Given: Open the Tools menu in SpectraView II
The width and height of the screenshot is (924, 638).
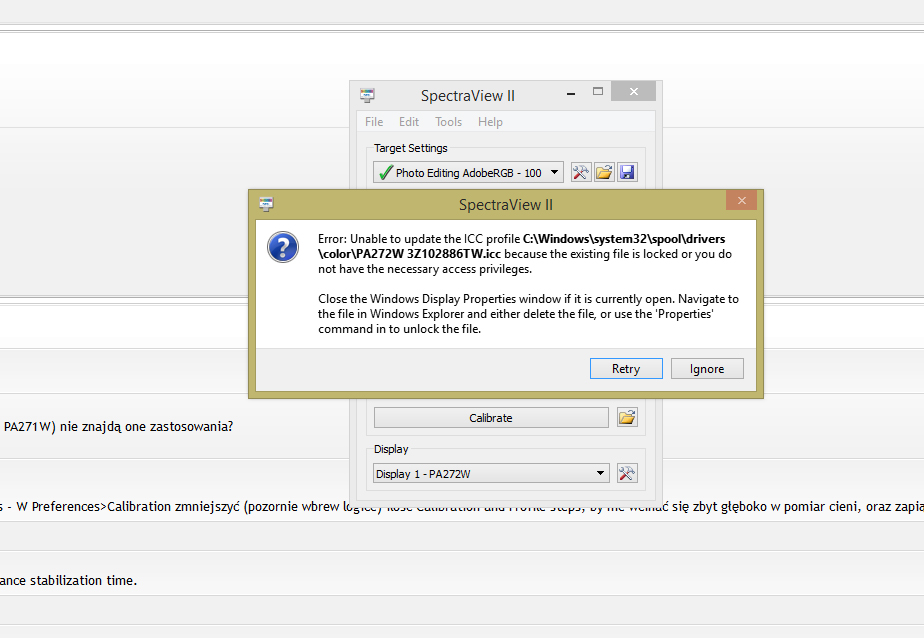Looking at the screenshot, I should [448, 122].
